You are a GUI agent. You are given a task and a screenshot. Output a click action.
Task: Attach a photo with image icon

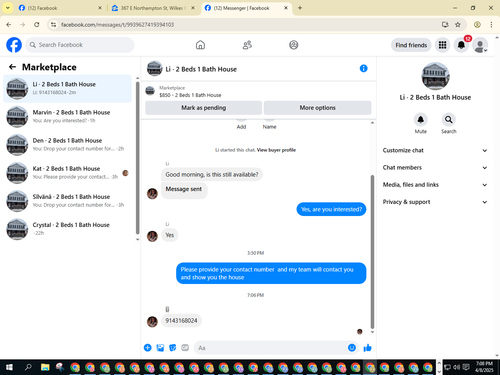pos(160,348)
